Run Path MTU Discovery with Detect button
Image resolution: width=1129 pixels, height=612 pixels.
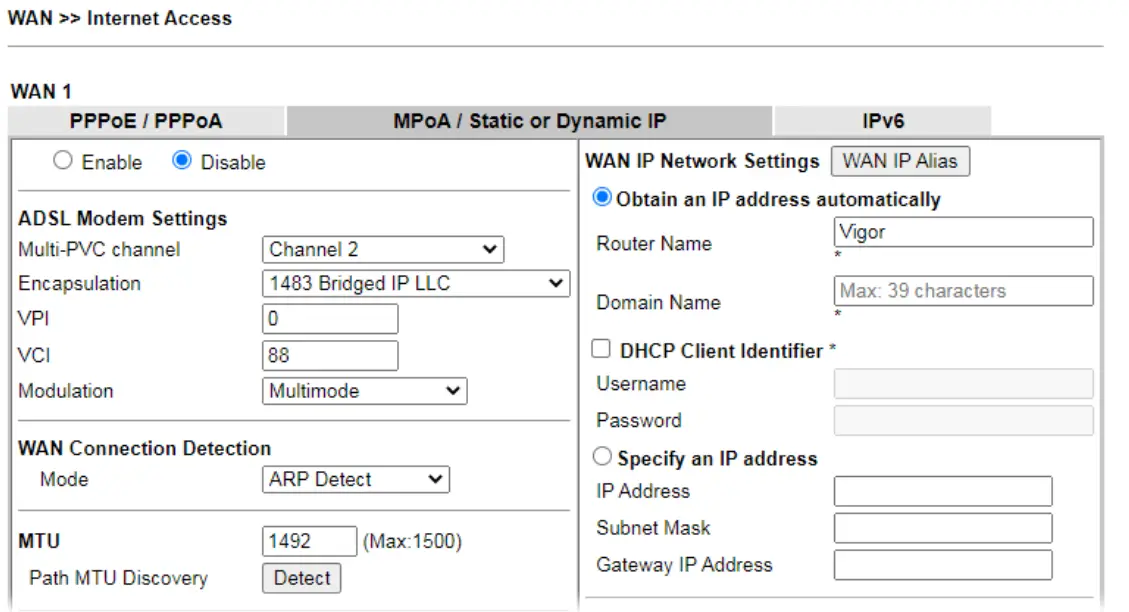(301, 577)
